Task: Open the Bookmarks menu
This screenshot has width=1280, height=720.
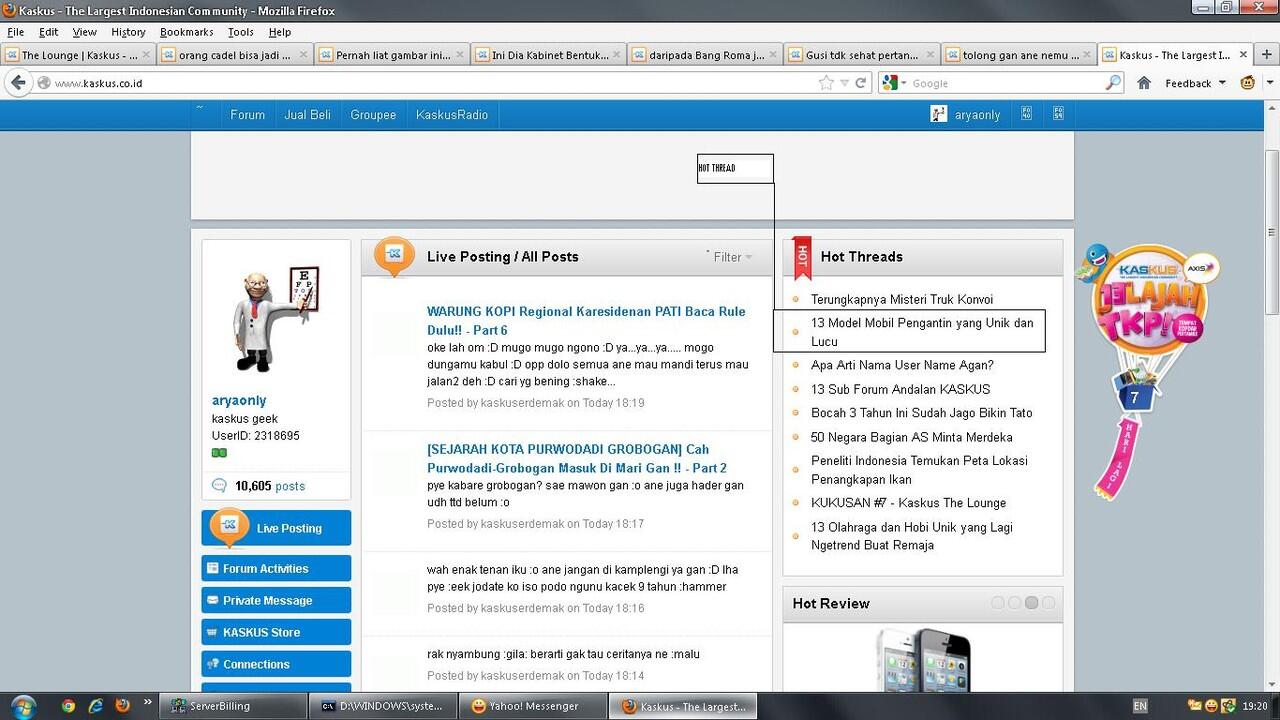Action: coord(186,32)
